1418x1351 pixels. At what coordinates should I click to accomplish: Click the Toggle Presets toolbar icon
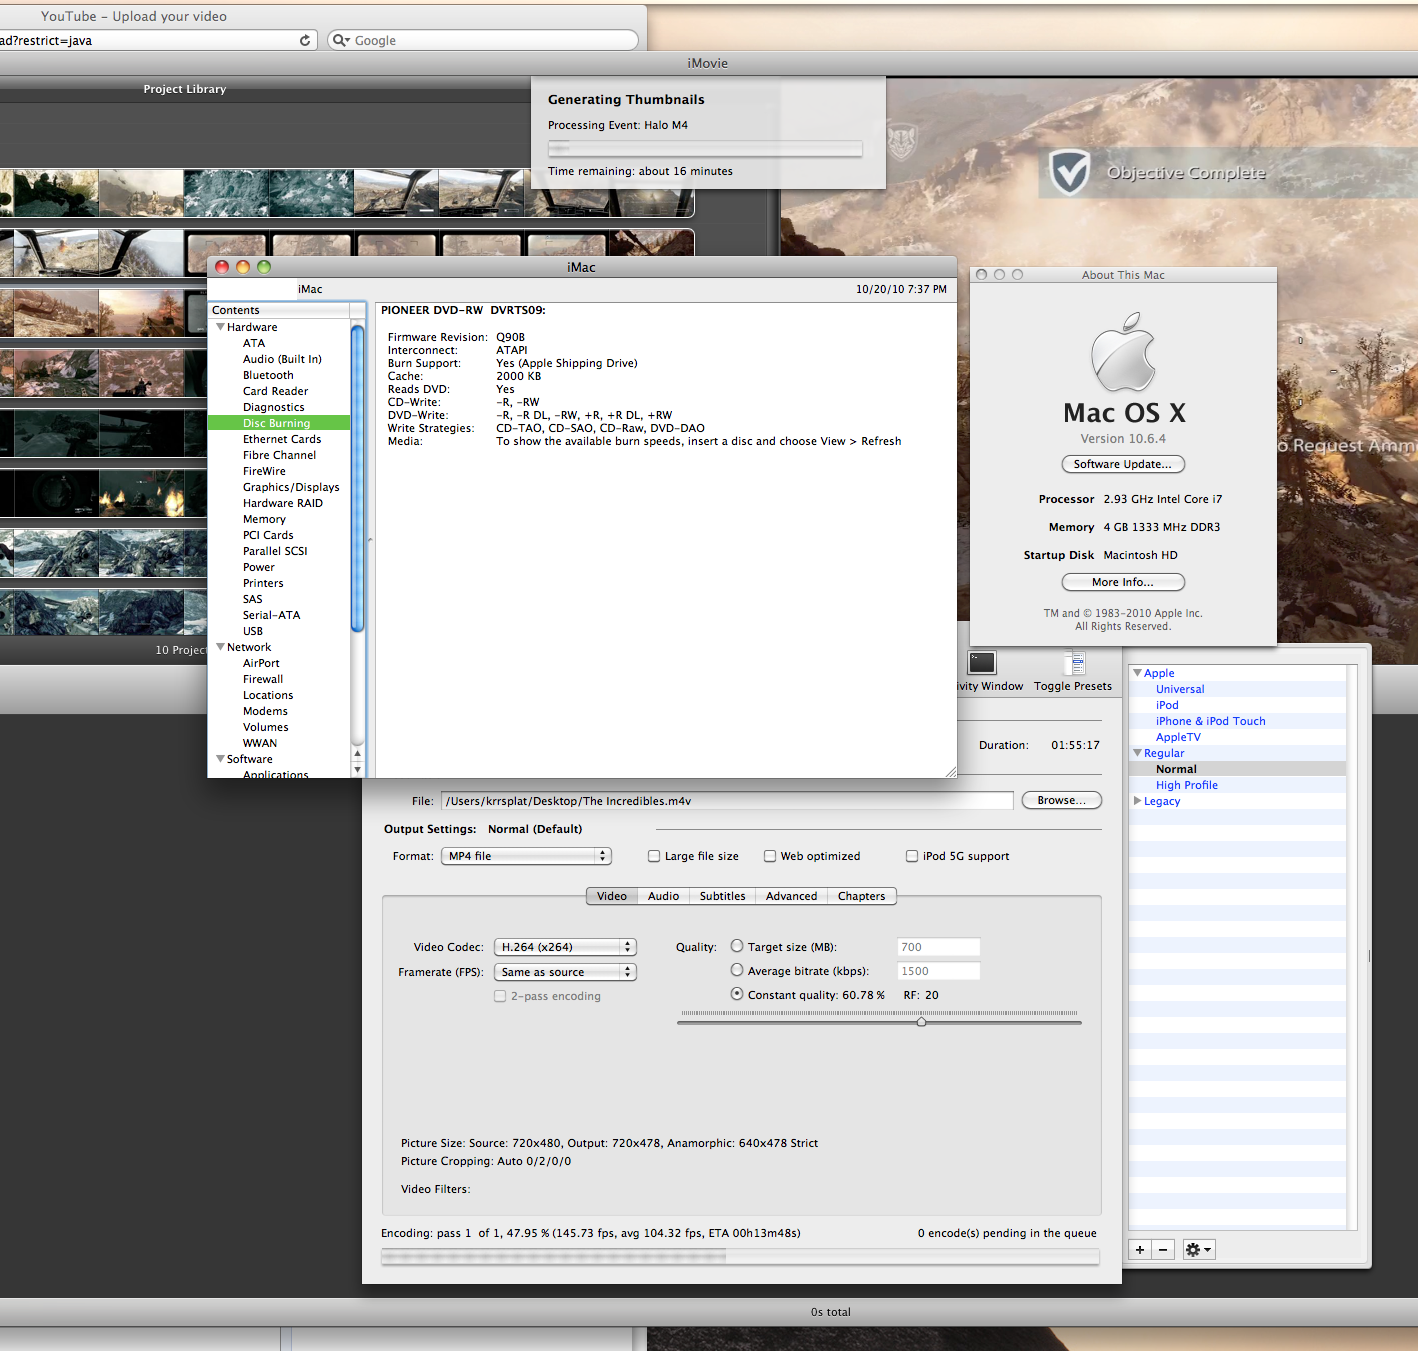coord(1074,664)
